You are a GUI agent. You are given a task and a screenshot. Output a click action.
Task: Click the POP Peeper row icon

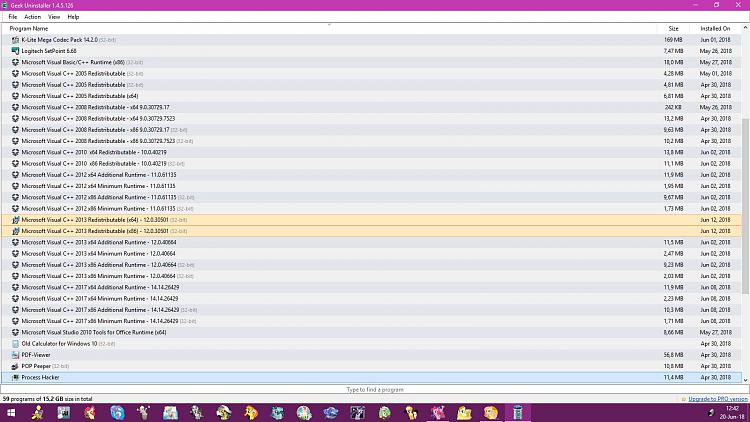pos(15,366)
